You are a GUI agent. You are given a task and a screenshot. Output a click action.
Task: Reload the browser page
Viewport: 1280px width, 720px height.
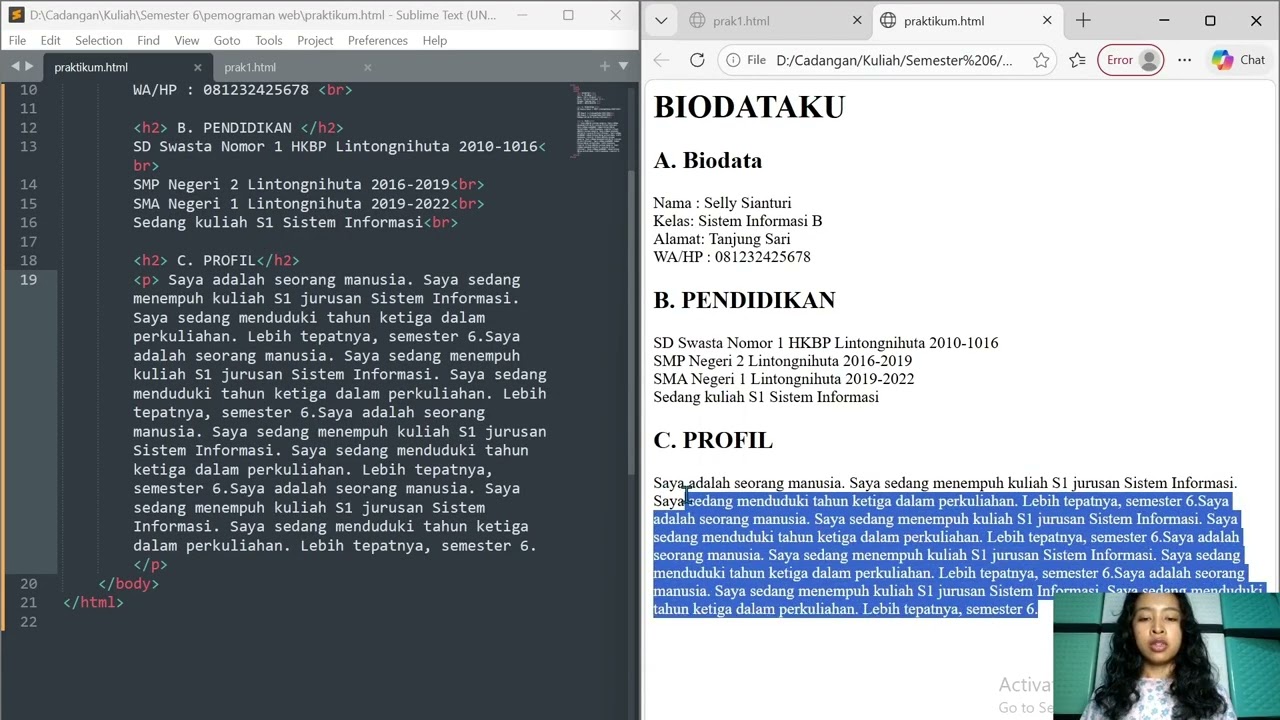point(697,60)
